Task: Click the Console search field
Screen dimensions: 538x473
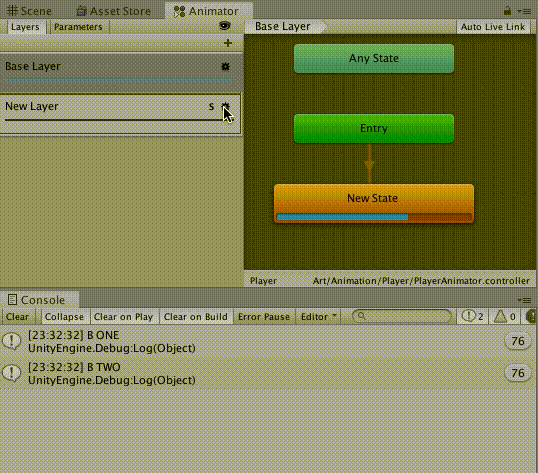Action: point(402,316)
